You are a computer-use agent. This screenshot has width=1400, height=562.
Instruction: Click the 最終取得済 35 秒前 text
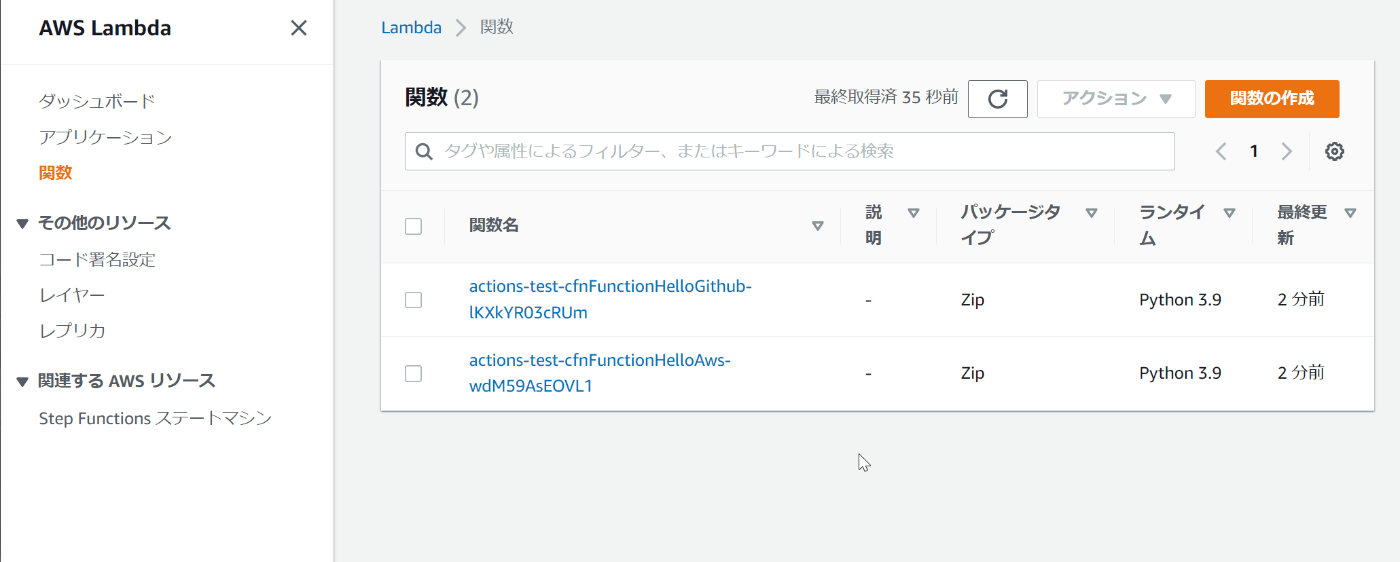(886, 97)
